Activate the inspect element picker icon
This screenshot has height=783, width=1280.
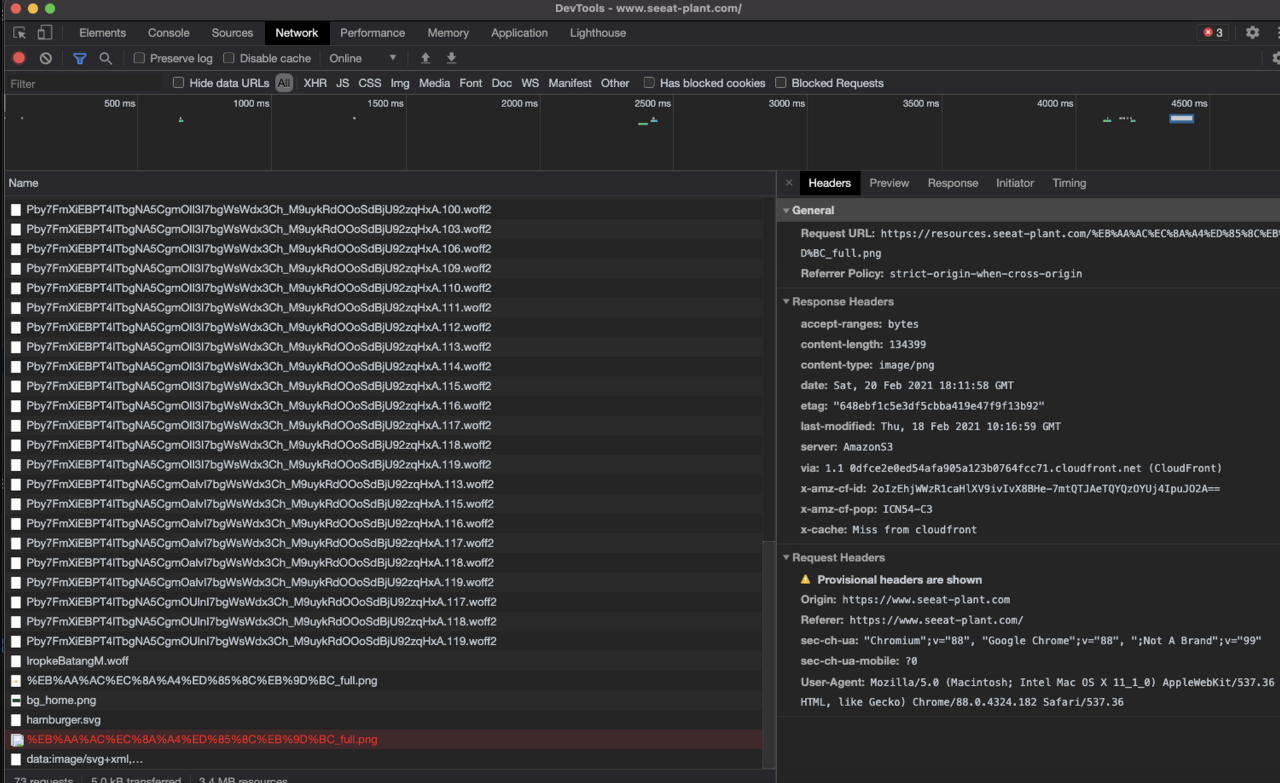[19, 33]
